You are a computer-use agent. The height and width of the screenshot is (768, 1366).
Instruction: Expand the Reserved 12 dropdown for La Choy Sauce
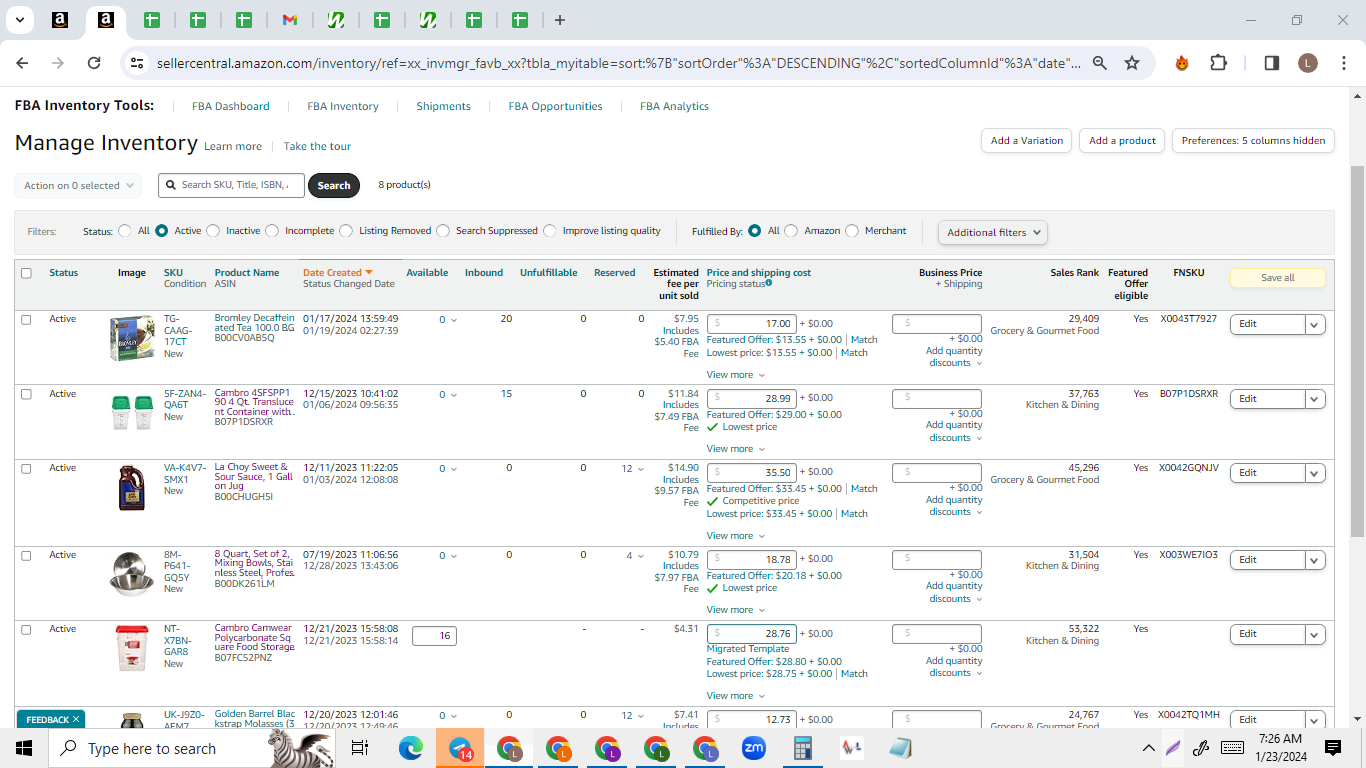pos(634,468)
